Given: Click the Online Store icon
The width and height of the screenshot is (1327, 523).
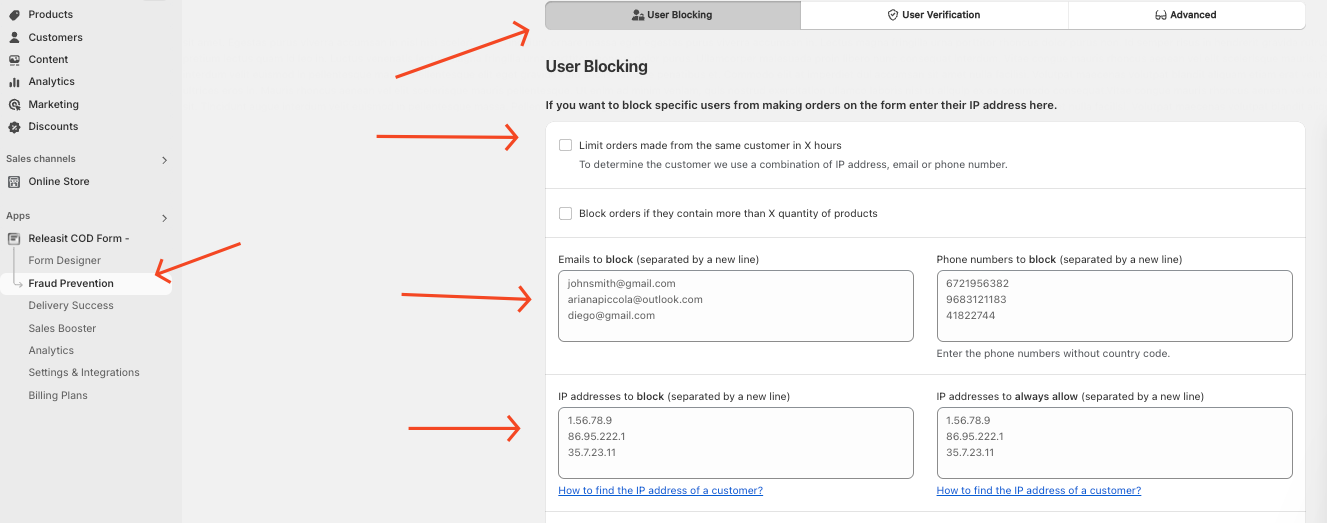Looking at the screenshot, I should pyautogui.click(x=14, y=182).
